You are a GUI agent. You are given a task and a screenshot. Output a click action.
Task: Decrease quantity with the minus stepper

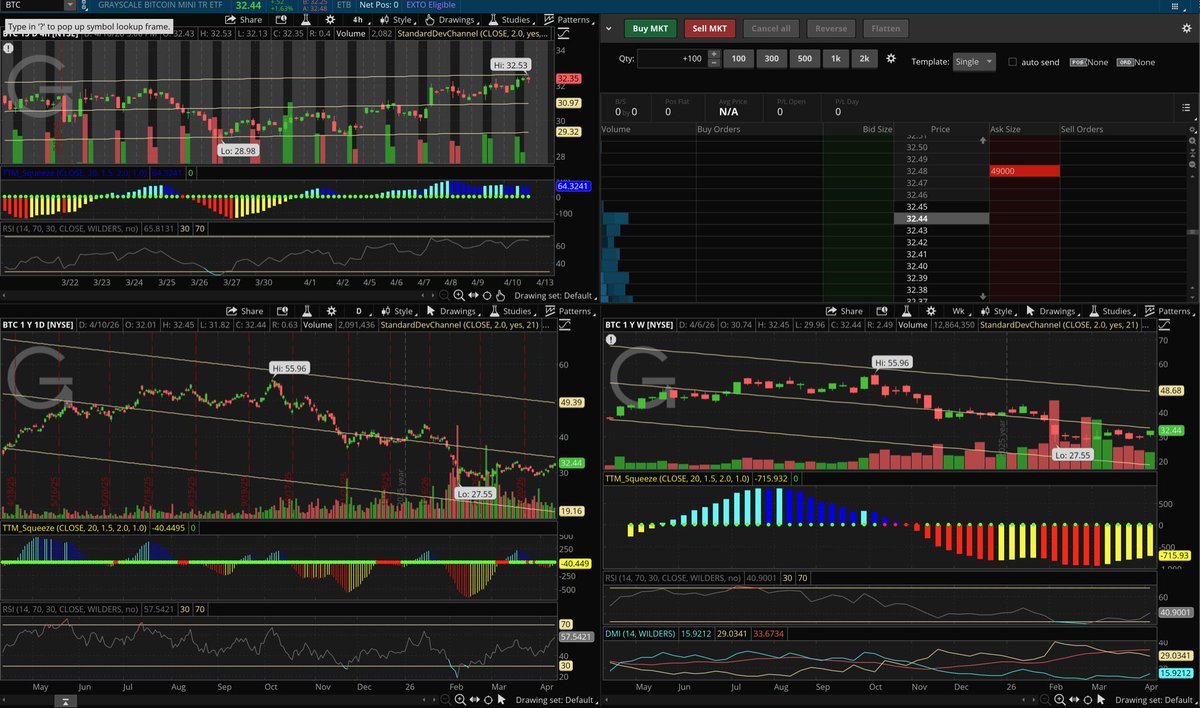coord(714,64)
